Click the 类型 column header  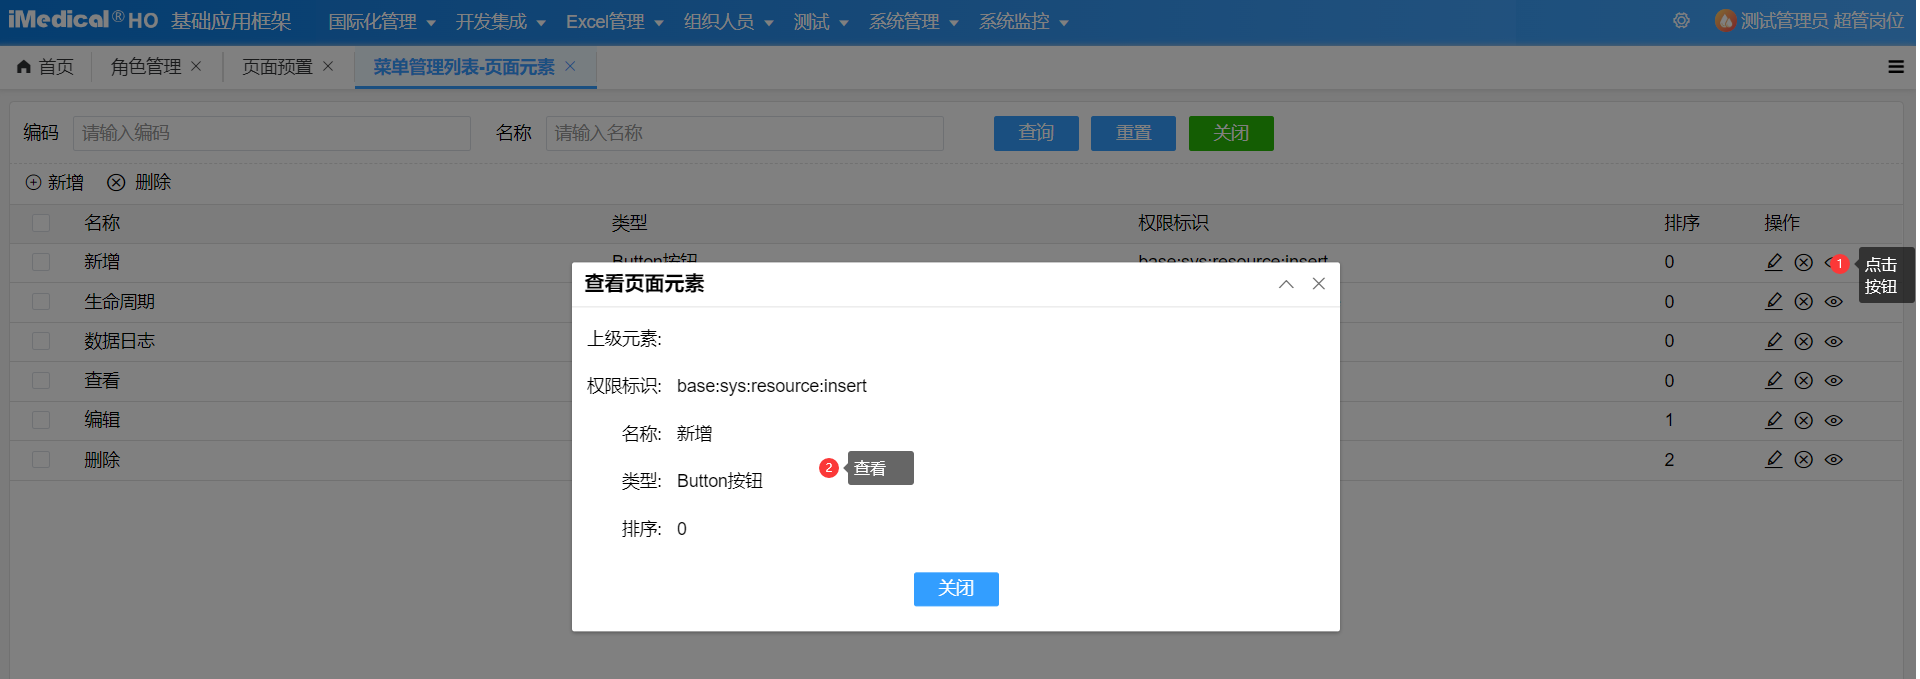point(630,223)
